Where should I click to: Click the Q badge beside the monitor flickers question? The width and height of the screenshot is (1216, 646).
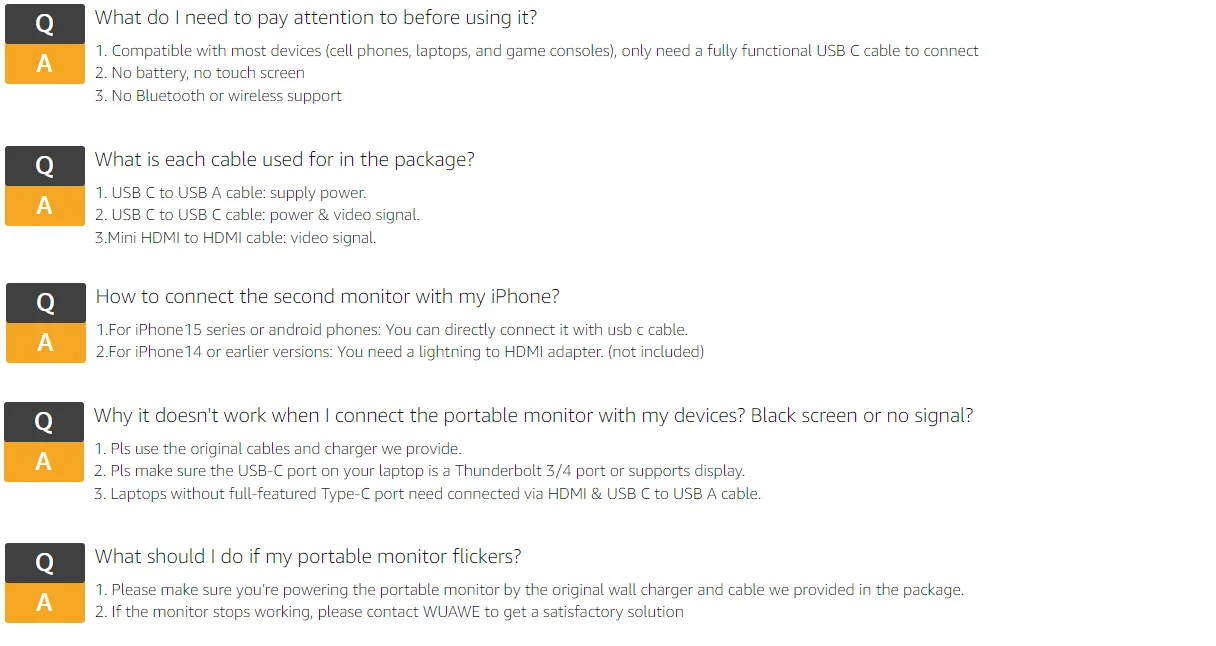(x=45, y=563)
